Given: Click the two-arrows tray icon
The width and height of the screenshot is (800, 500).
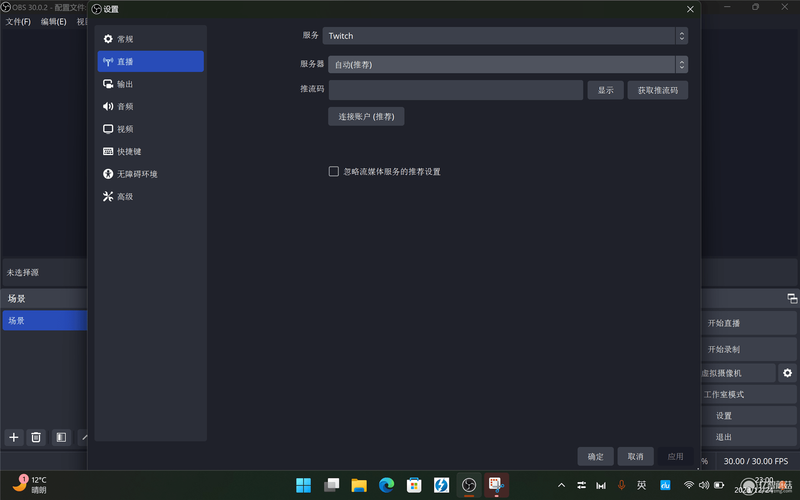Looking at the screenshot, I should [581, 485].
